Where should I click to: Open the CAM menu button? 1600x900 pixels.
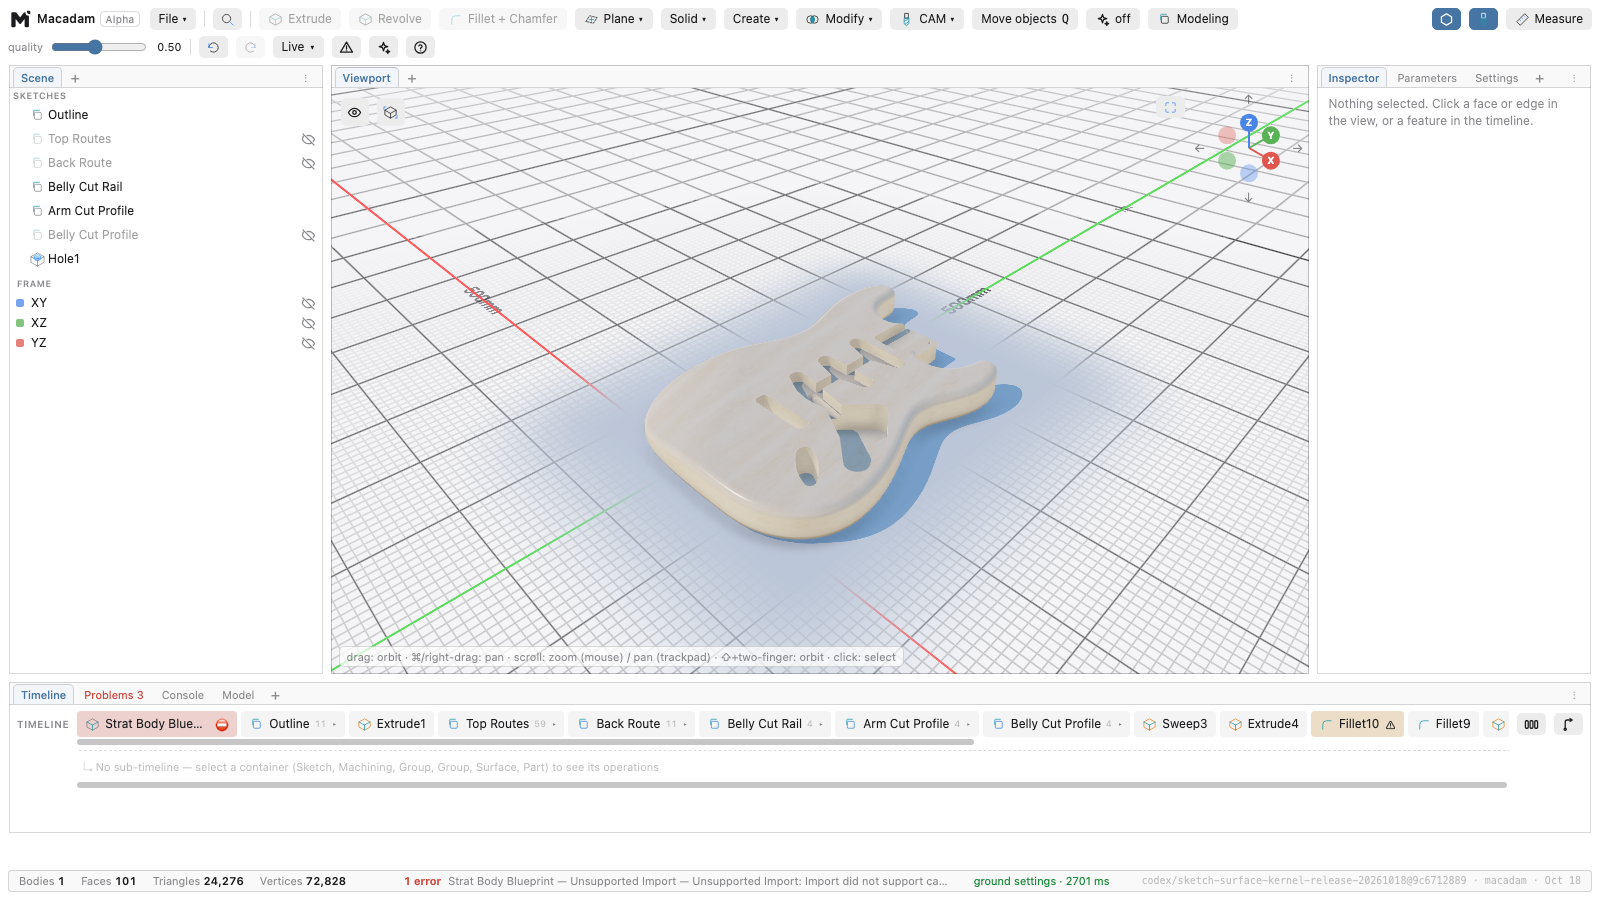[x=927, y=19]
